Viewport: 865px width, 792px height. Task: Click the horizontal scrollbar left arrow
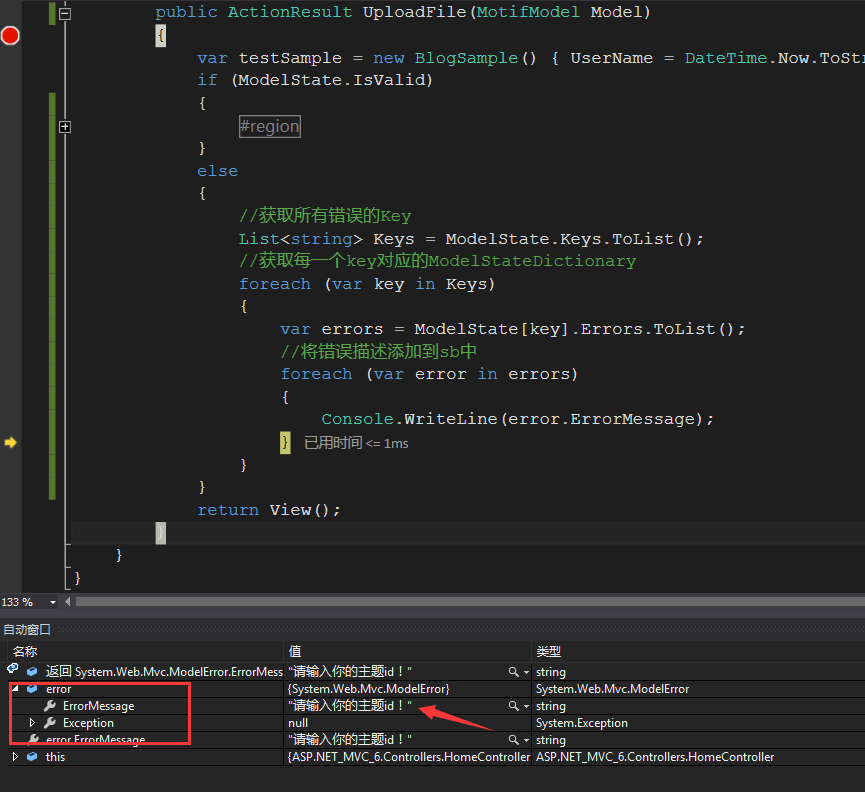click(67, 602)
